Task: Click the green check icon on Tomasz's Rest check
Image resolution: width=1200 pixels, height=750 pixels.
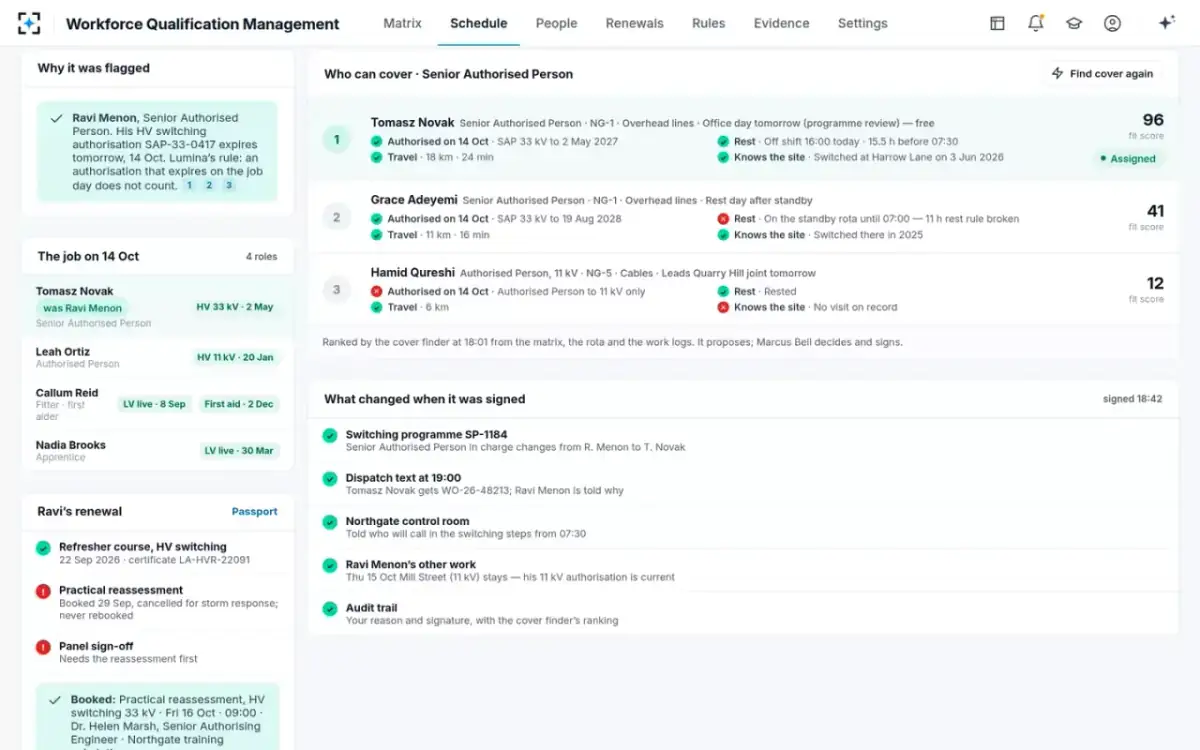Action: tap(723, 142)
